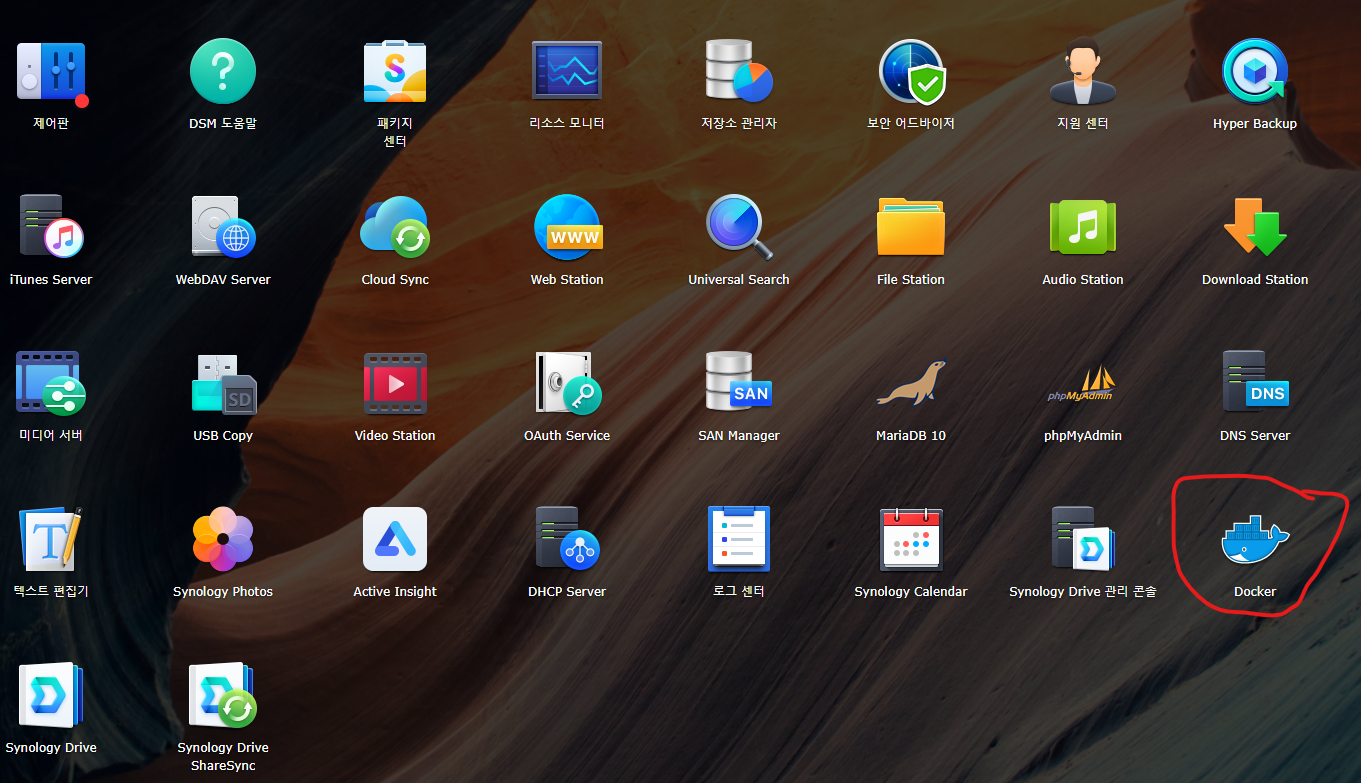Open WebDAV Server icon
Image resolution: width=1361 pixels, height=783 pixels.
223,227
